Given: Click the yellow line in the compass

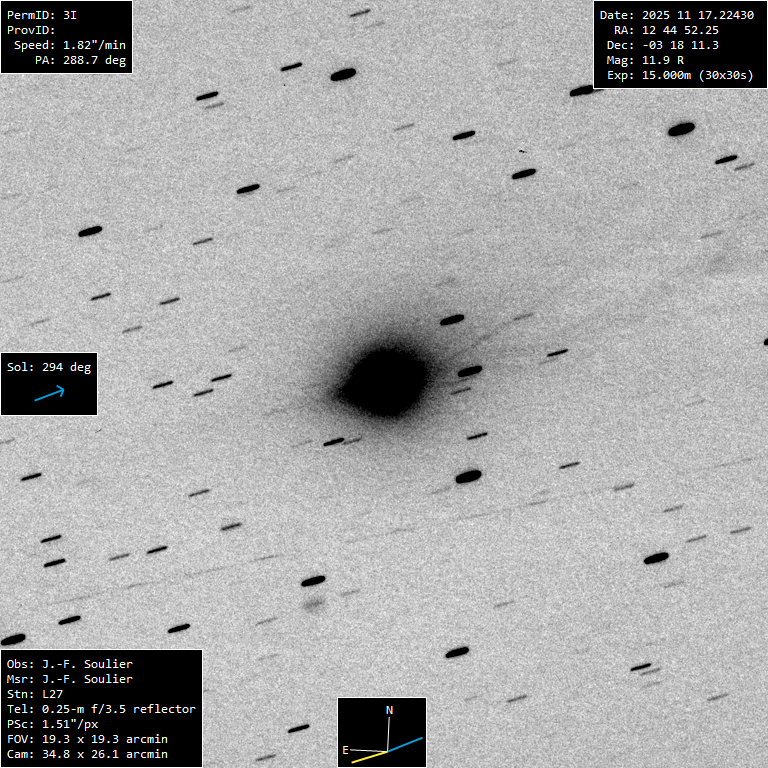Looking at the screenshot, I should (x=368, y=756).
